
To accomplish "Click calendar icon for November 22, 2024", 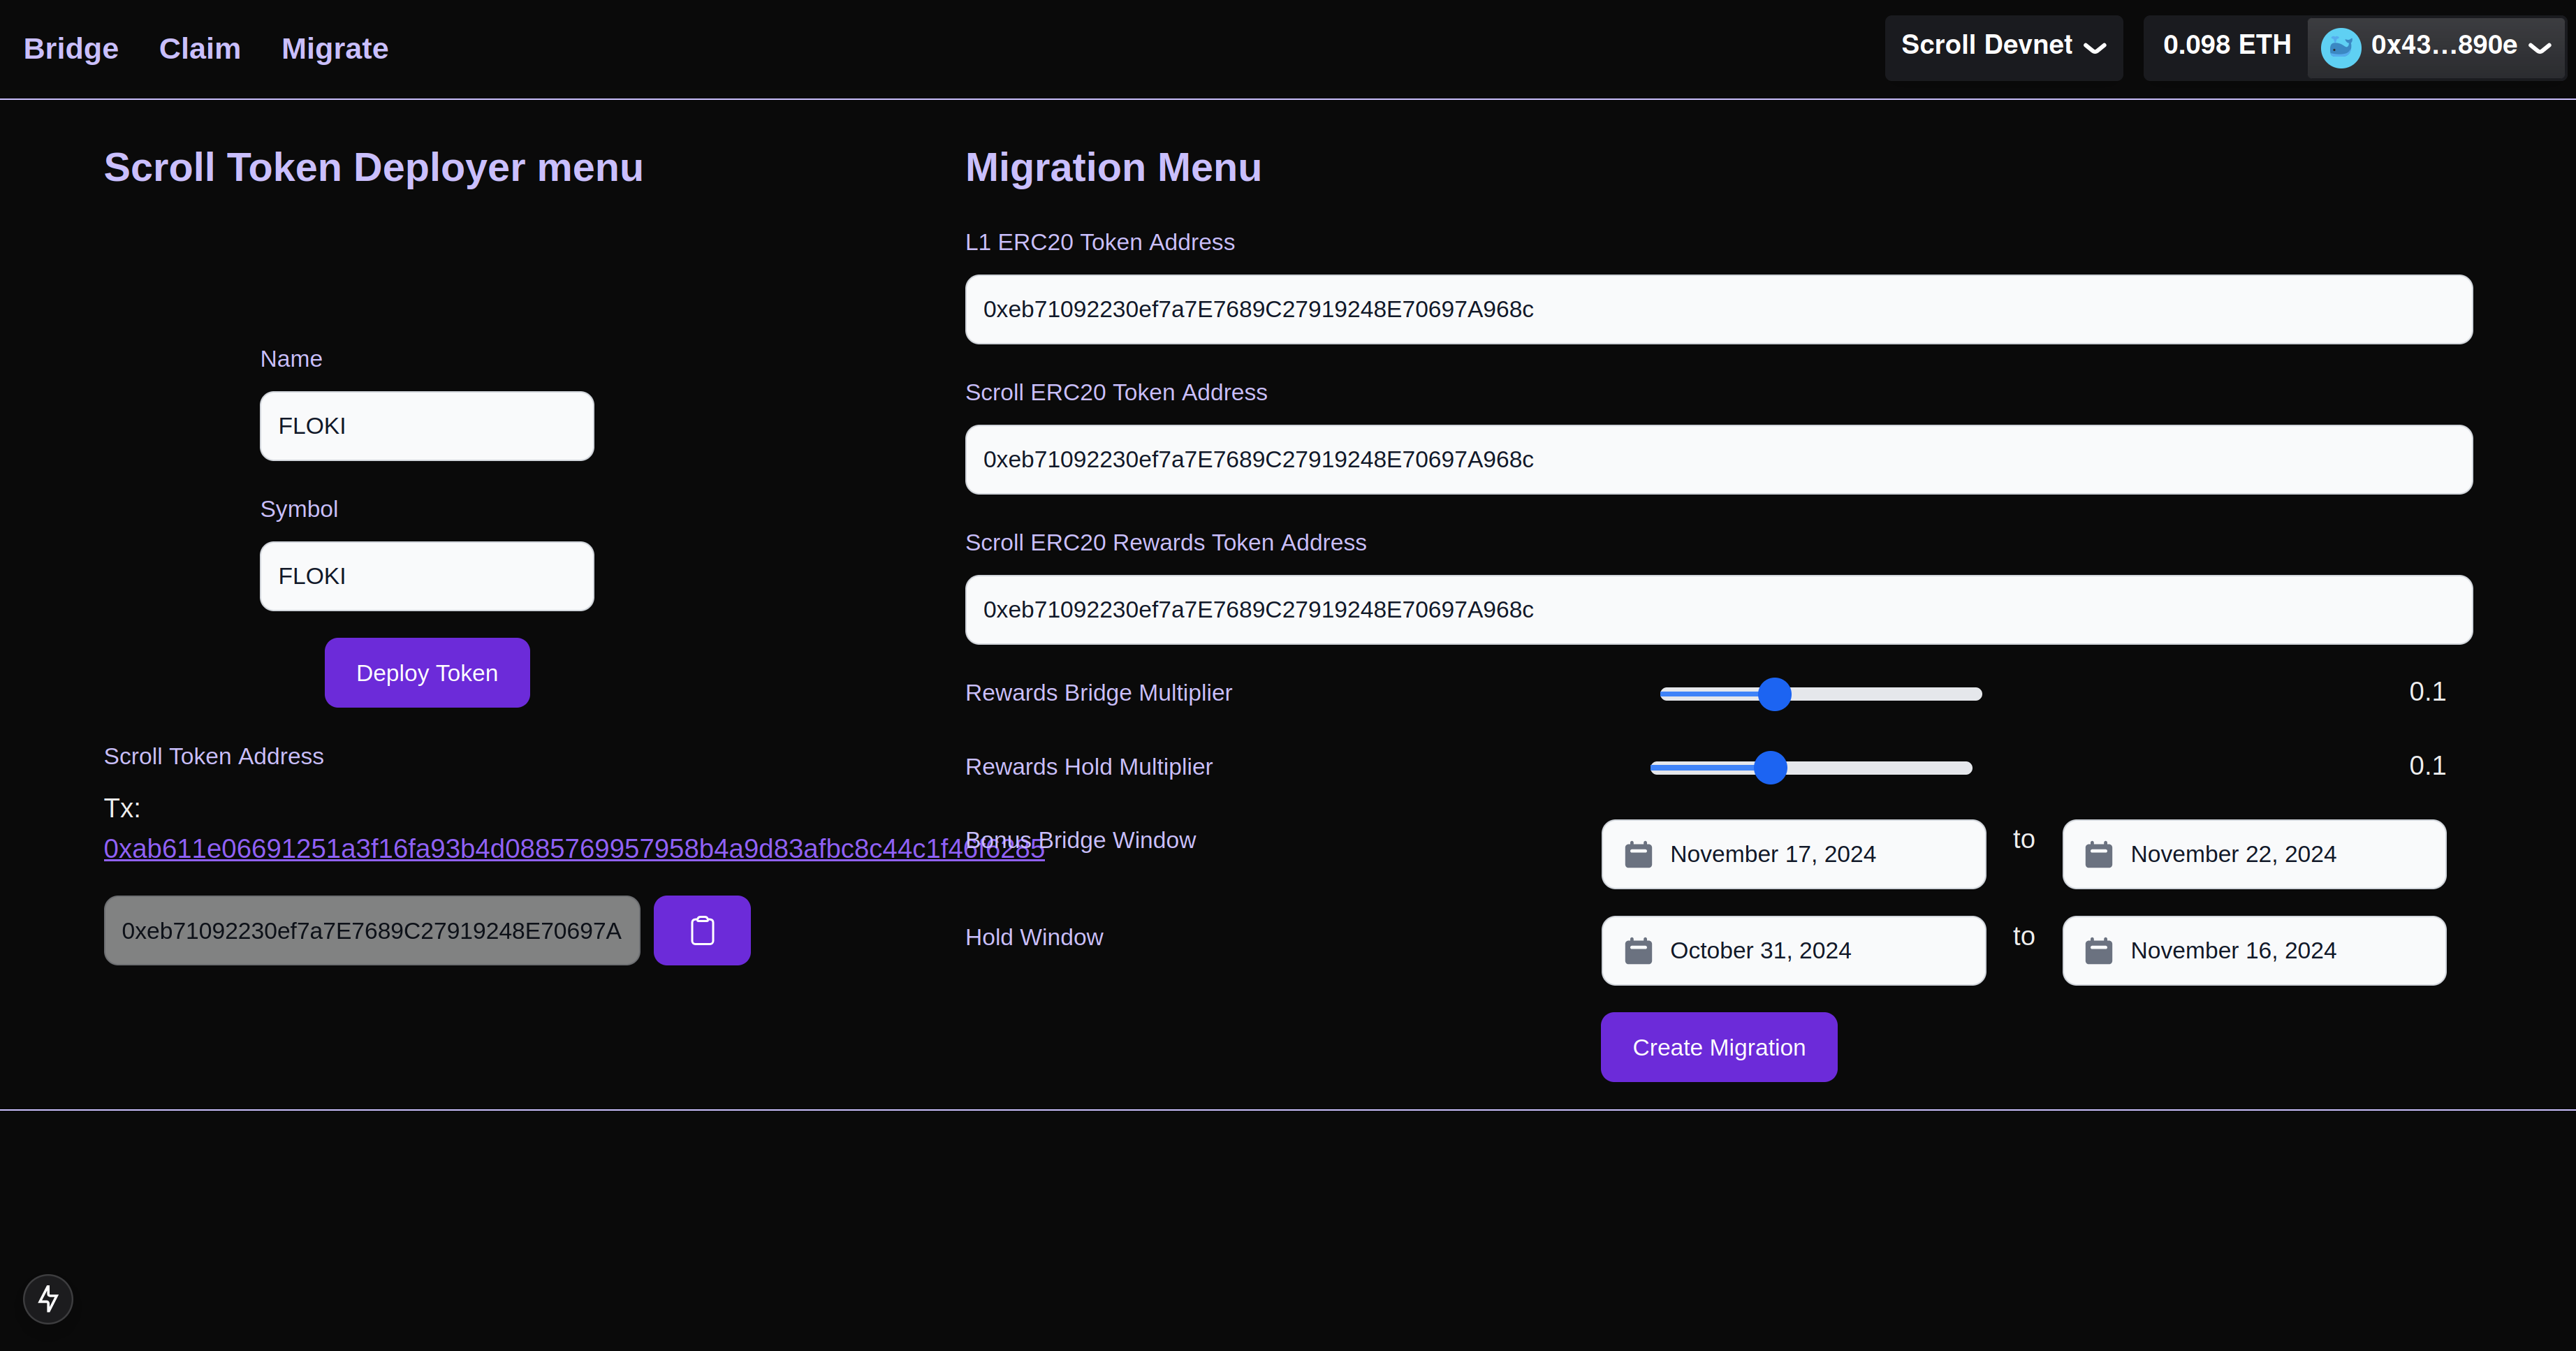I will pyautogui.click(x=2098, y=854).
